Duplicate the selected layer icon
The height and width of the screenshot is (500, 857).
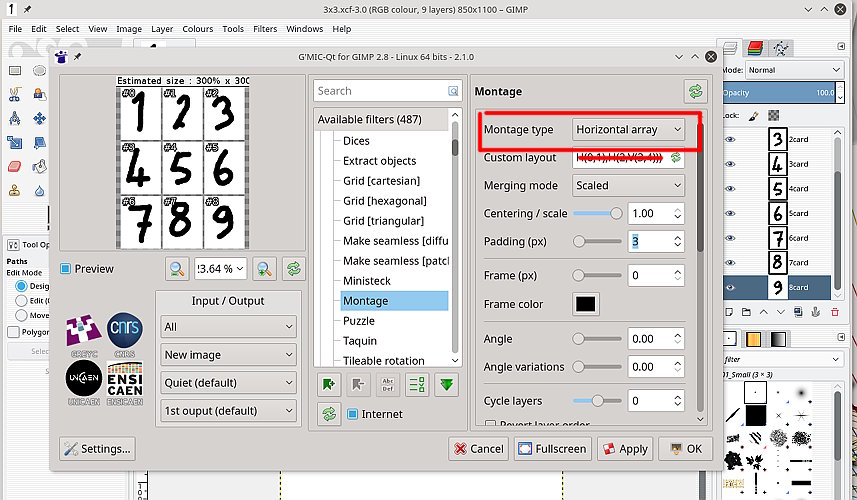coord(798,312)
